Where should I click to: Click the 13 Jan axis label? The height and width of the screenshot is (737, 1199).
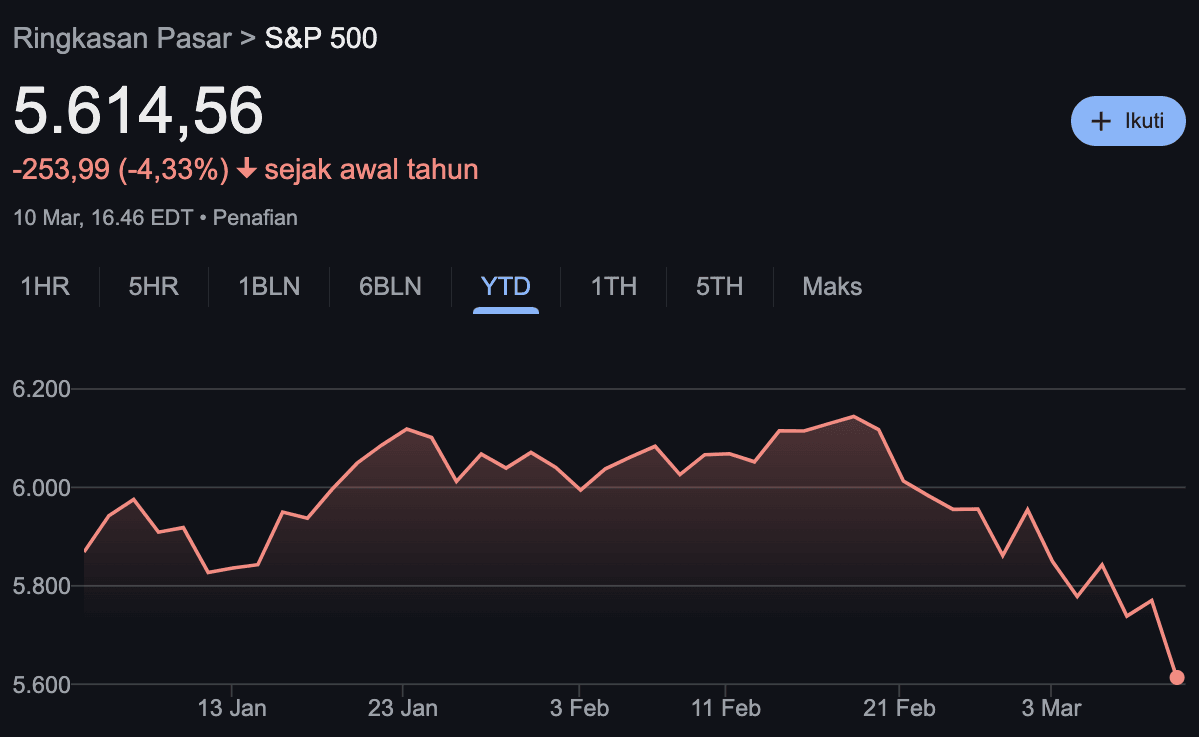click(x=231, y=707)
